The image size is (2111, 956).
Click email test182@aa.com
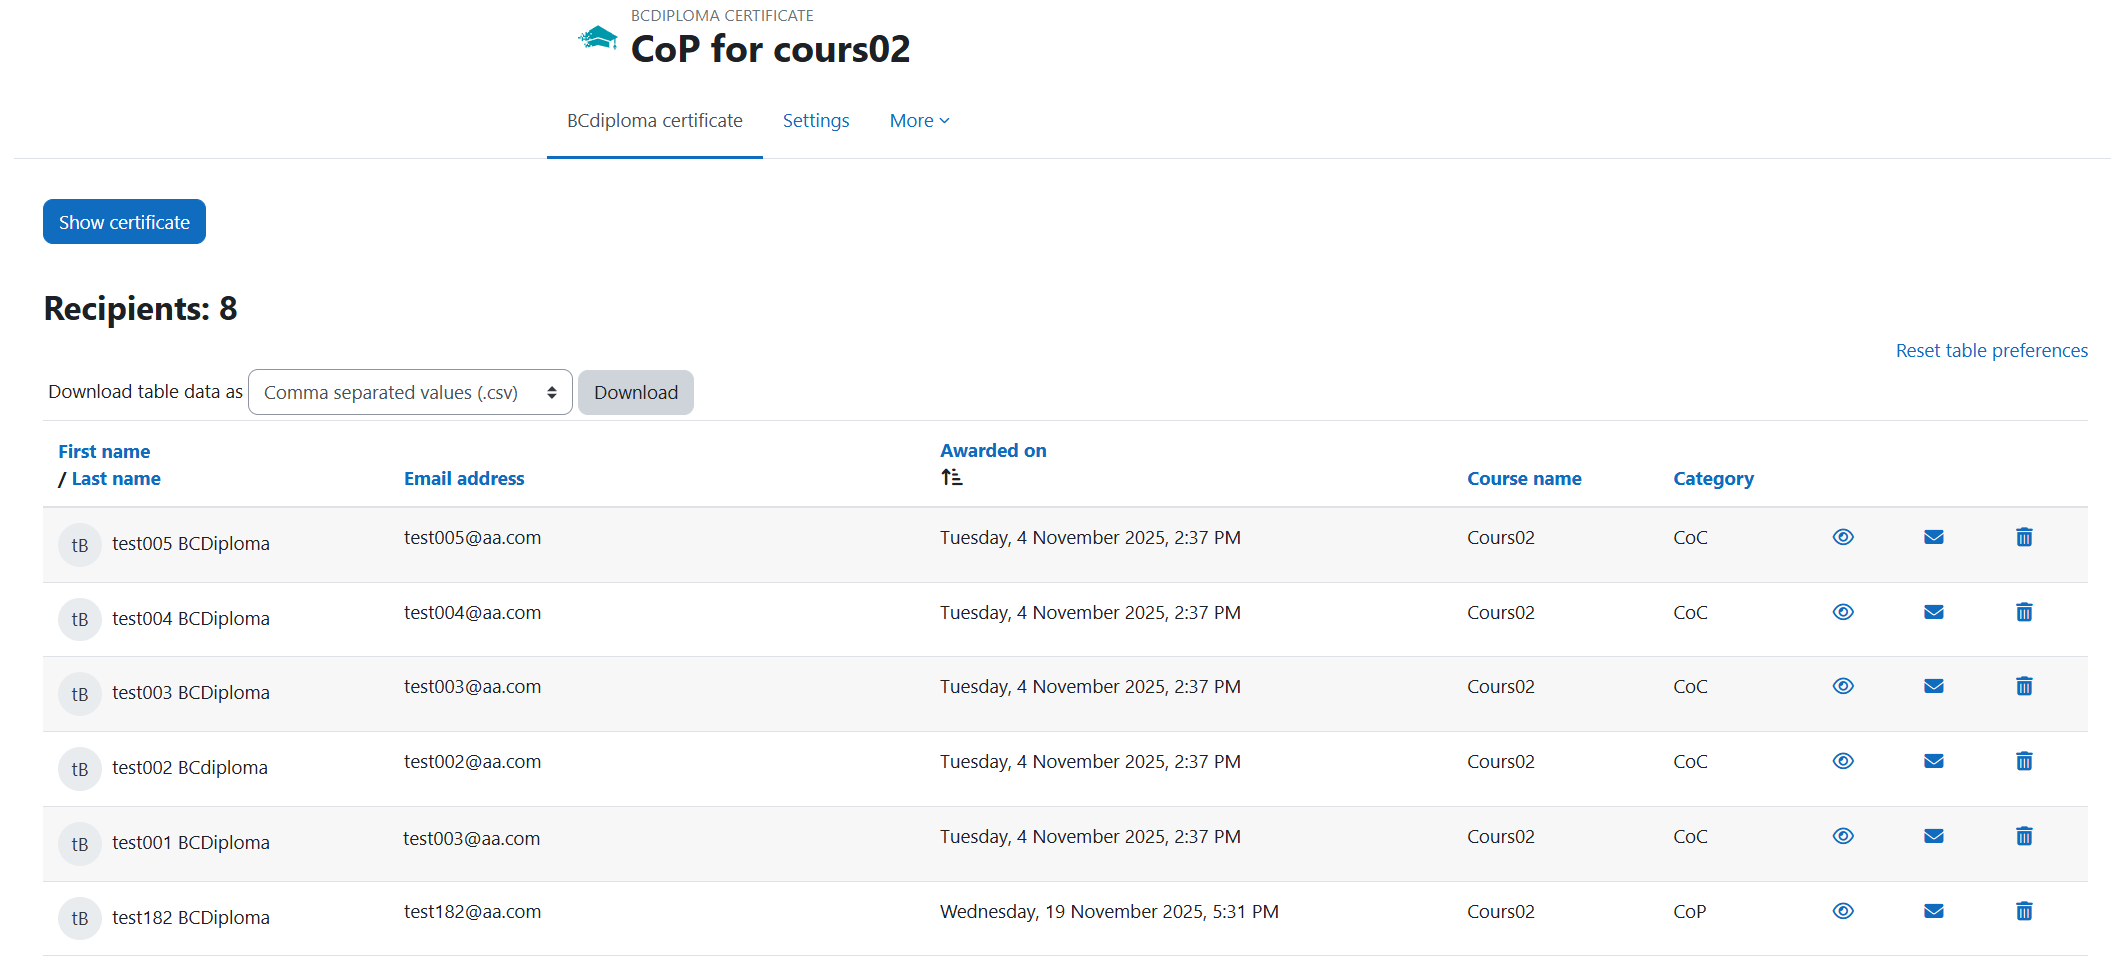472,911
